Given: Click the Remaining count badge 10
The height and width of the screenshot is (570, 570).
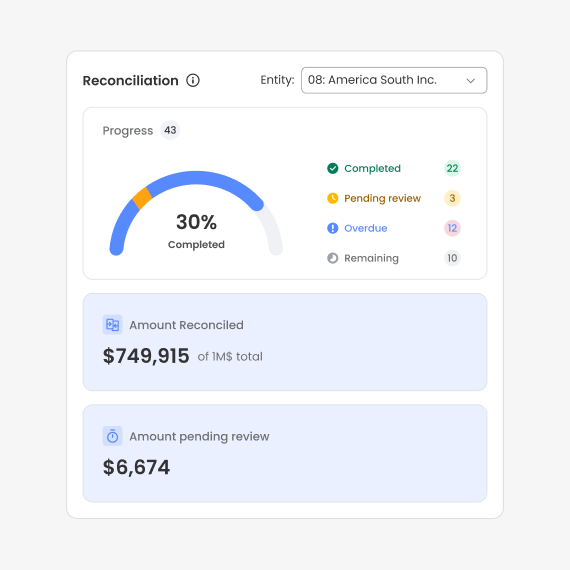Looking at the screenshot, I should tap(452, 258).
